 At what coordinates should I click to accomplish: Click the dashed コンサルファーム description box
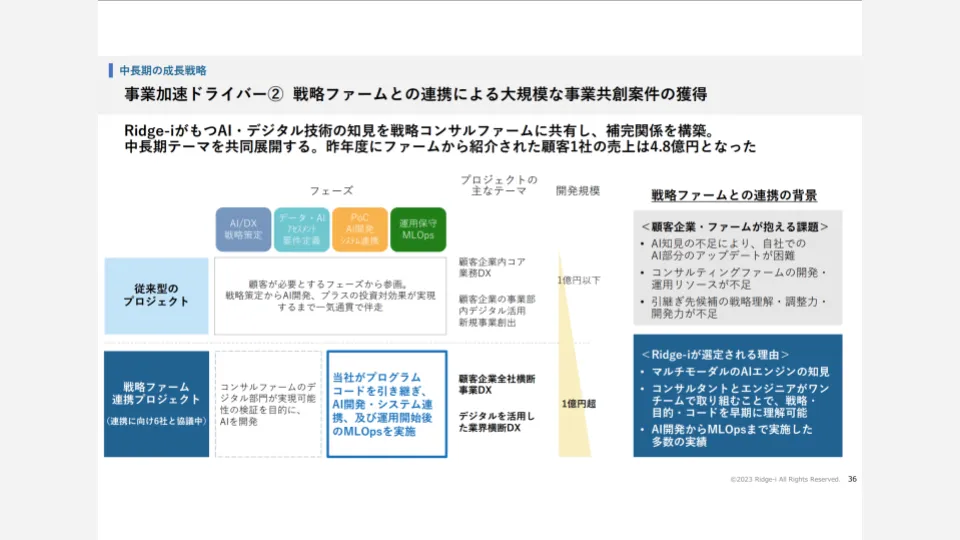pos(267,403)
